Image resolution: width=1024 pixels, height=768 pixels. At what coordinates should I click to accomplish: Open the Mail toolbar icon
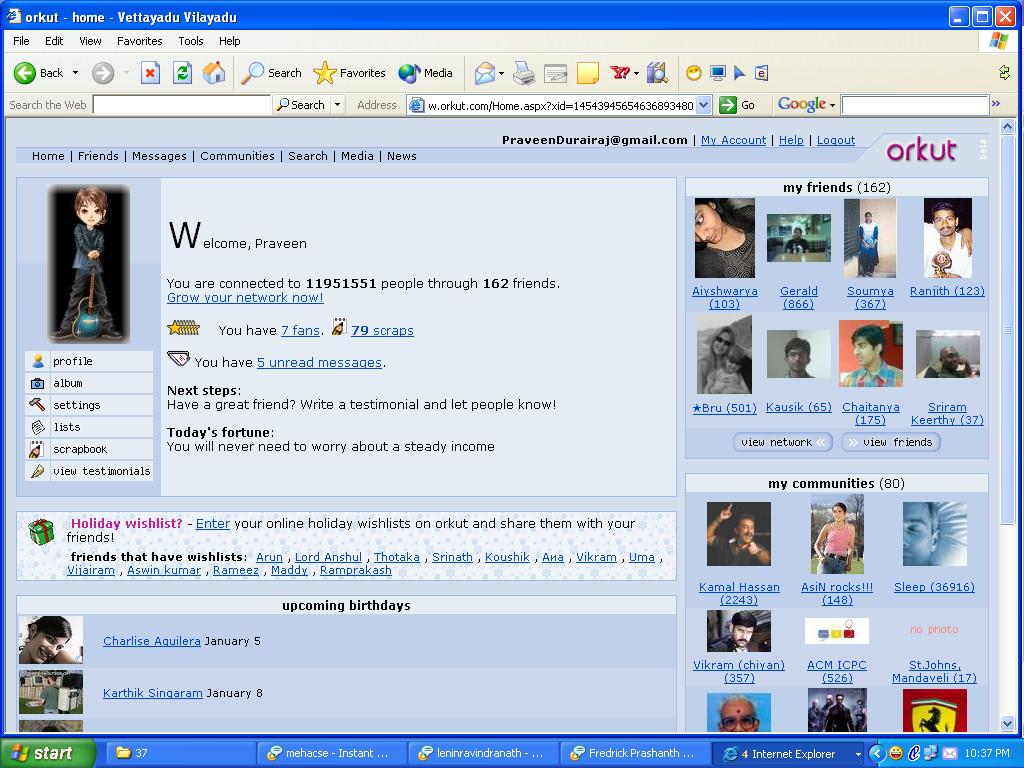tap(485, 73)
